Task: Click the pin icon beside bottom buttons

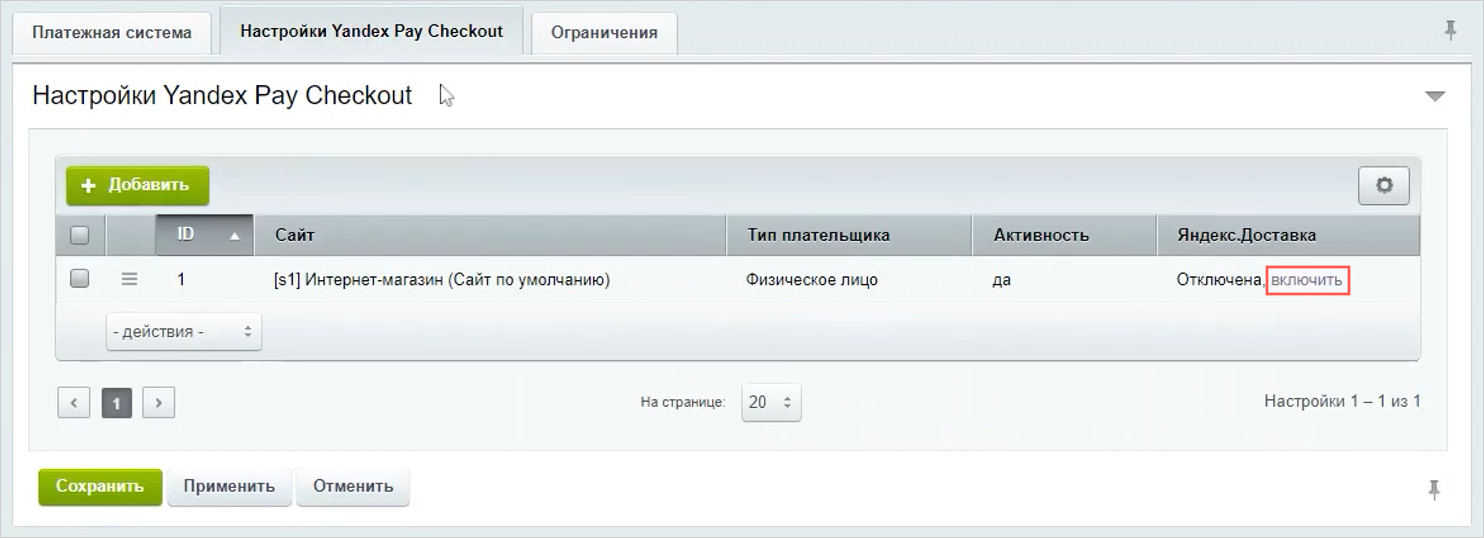Action: [x=1434, y=489]
